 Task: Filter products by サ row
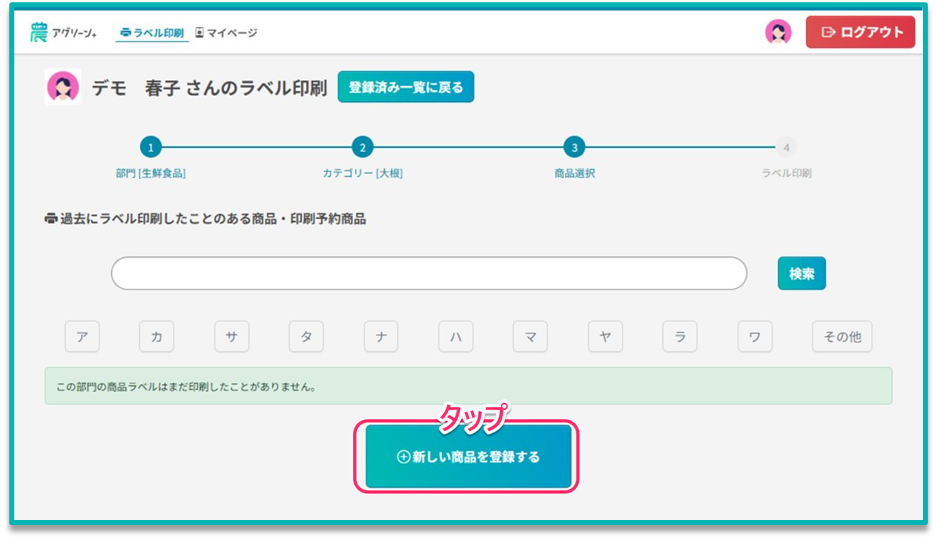pos(231,337)
